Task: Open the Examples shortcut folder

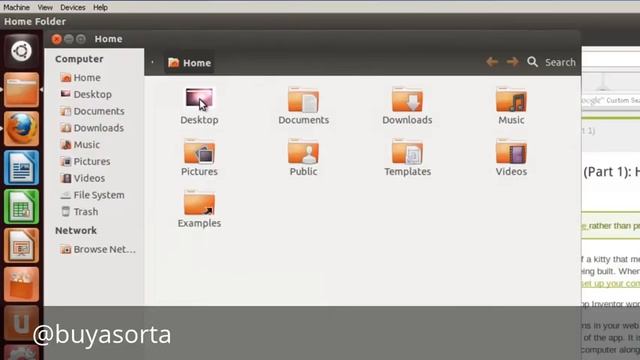Action: click(199, 203)
